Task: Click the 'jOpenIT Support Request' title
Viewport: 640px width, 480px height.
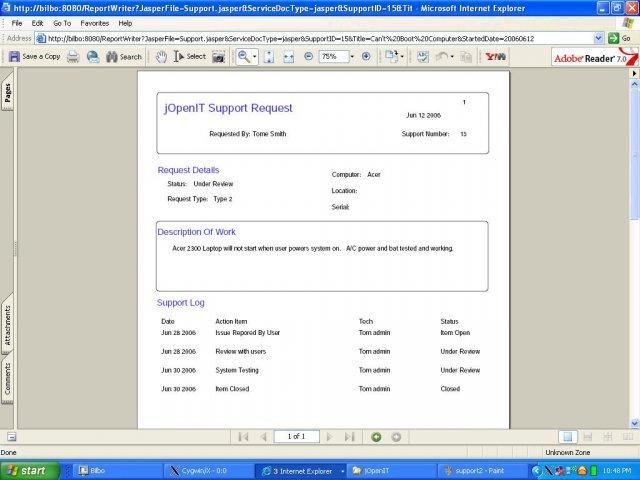Action: (228, 108)
